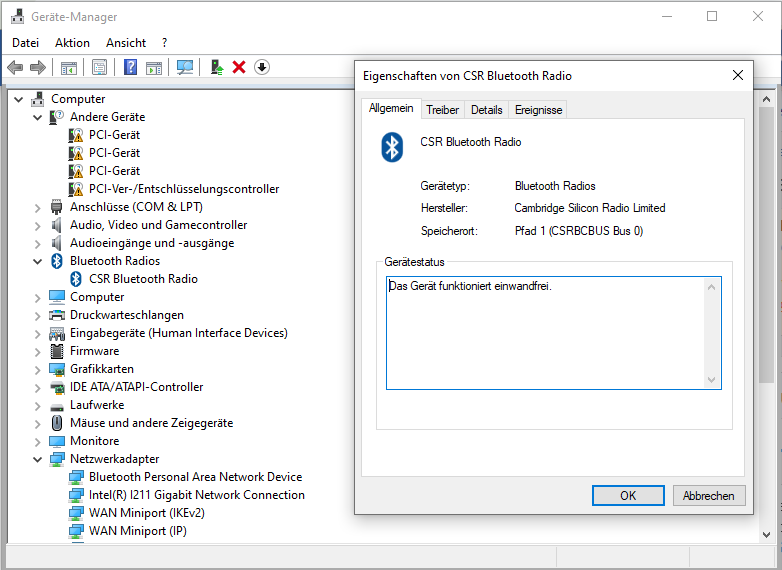This screenshot has height=570, width=782.
Task: Click the Disable device down-arrow icon
Action: [262, 67]
